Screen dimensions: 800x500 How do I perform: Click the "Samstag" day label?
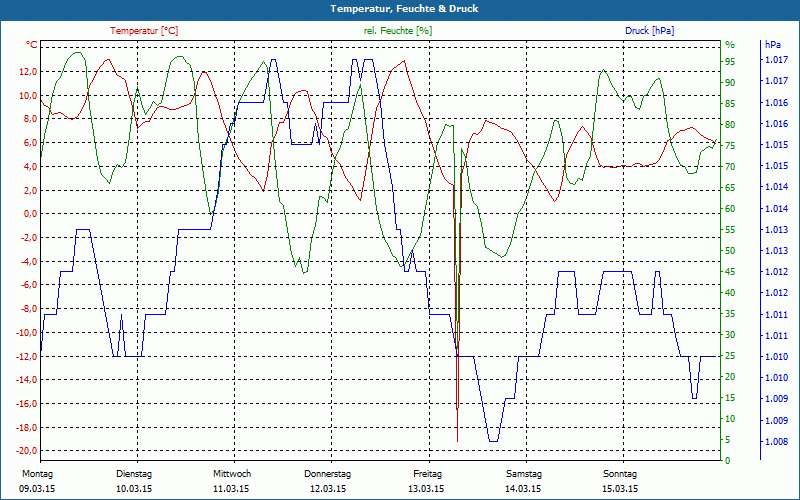(524, 474)
